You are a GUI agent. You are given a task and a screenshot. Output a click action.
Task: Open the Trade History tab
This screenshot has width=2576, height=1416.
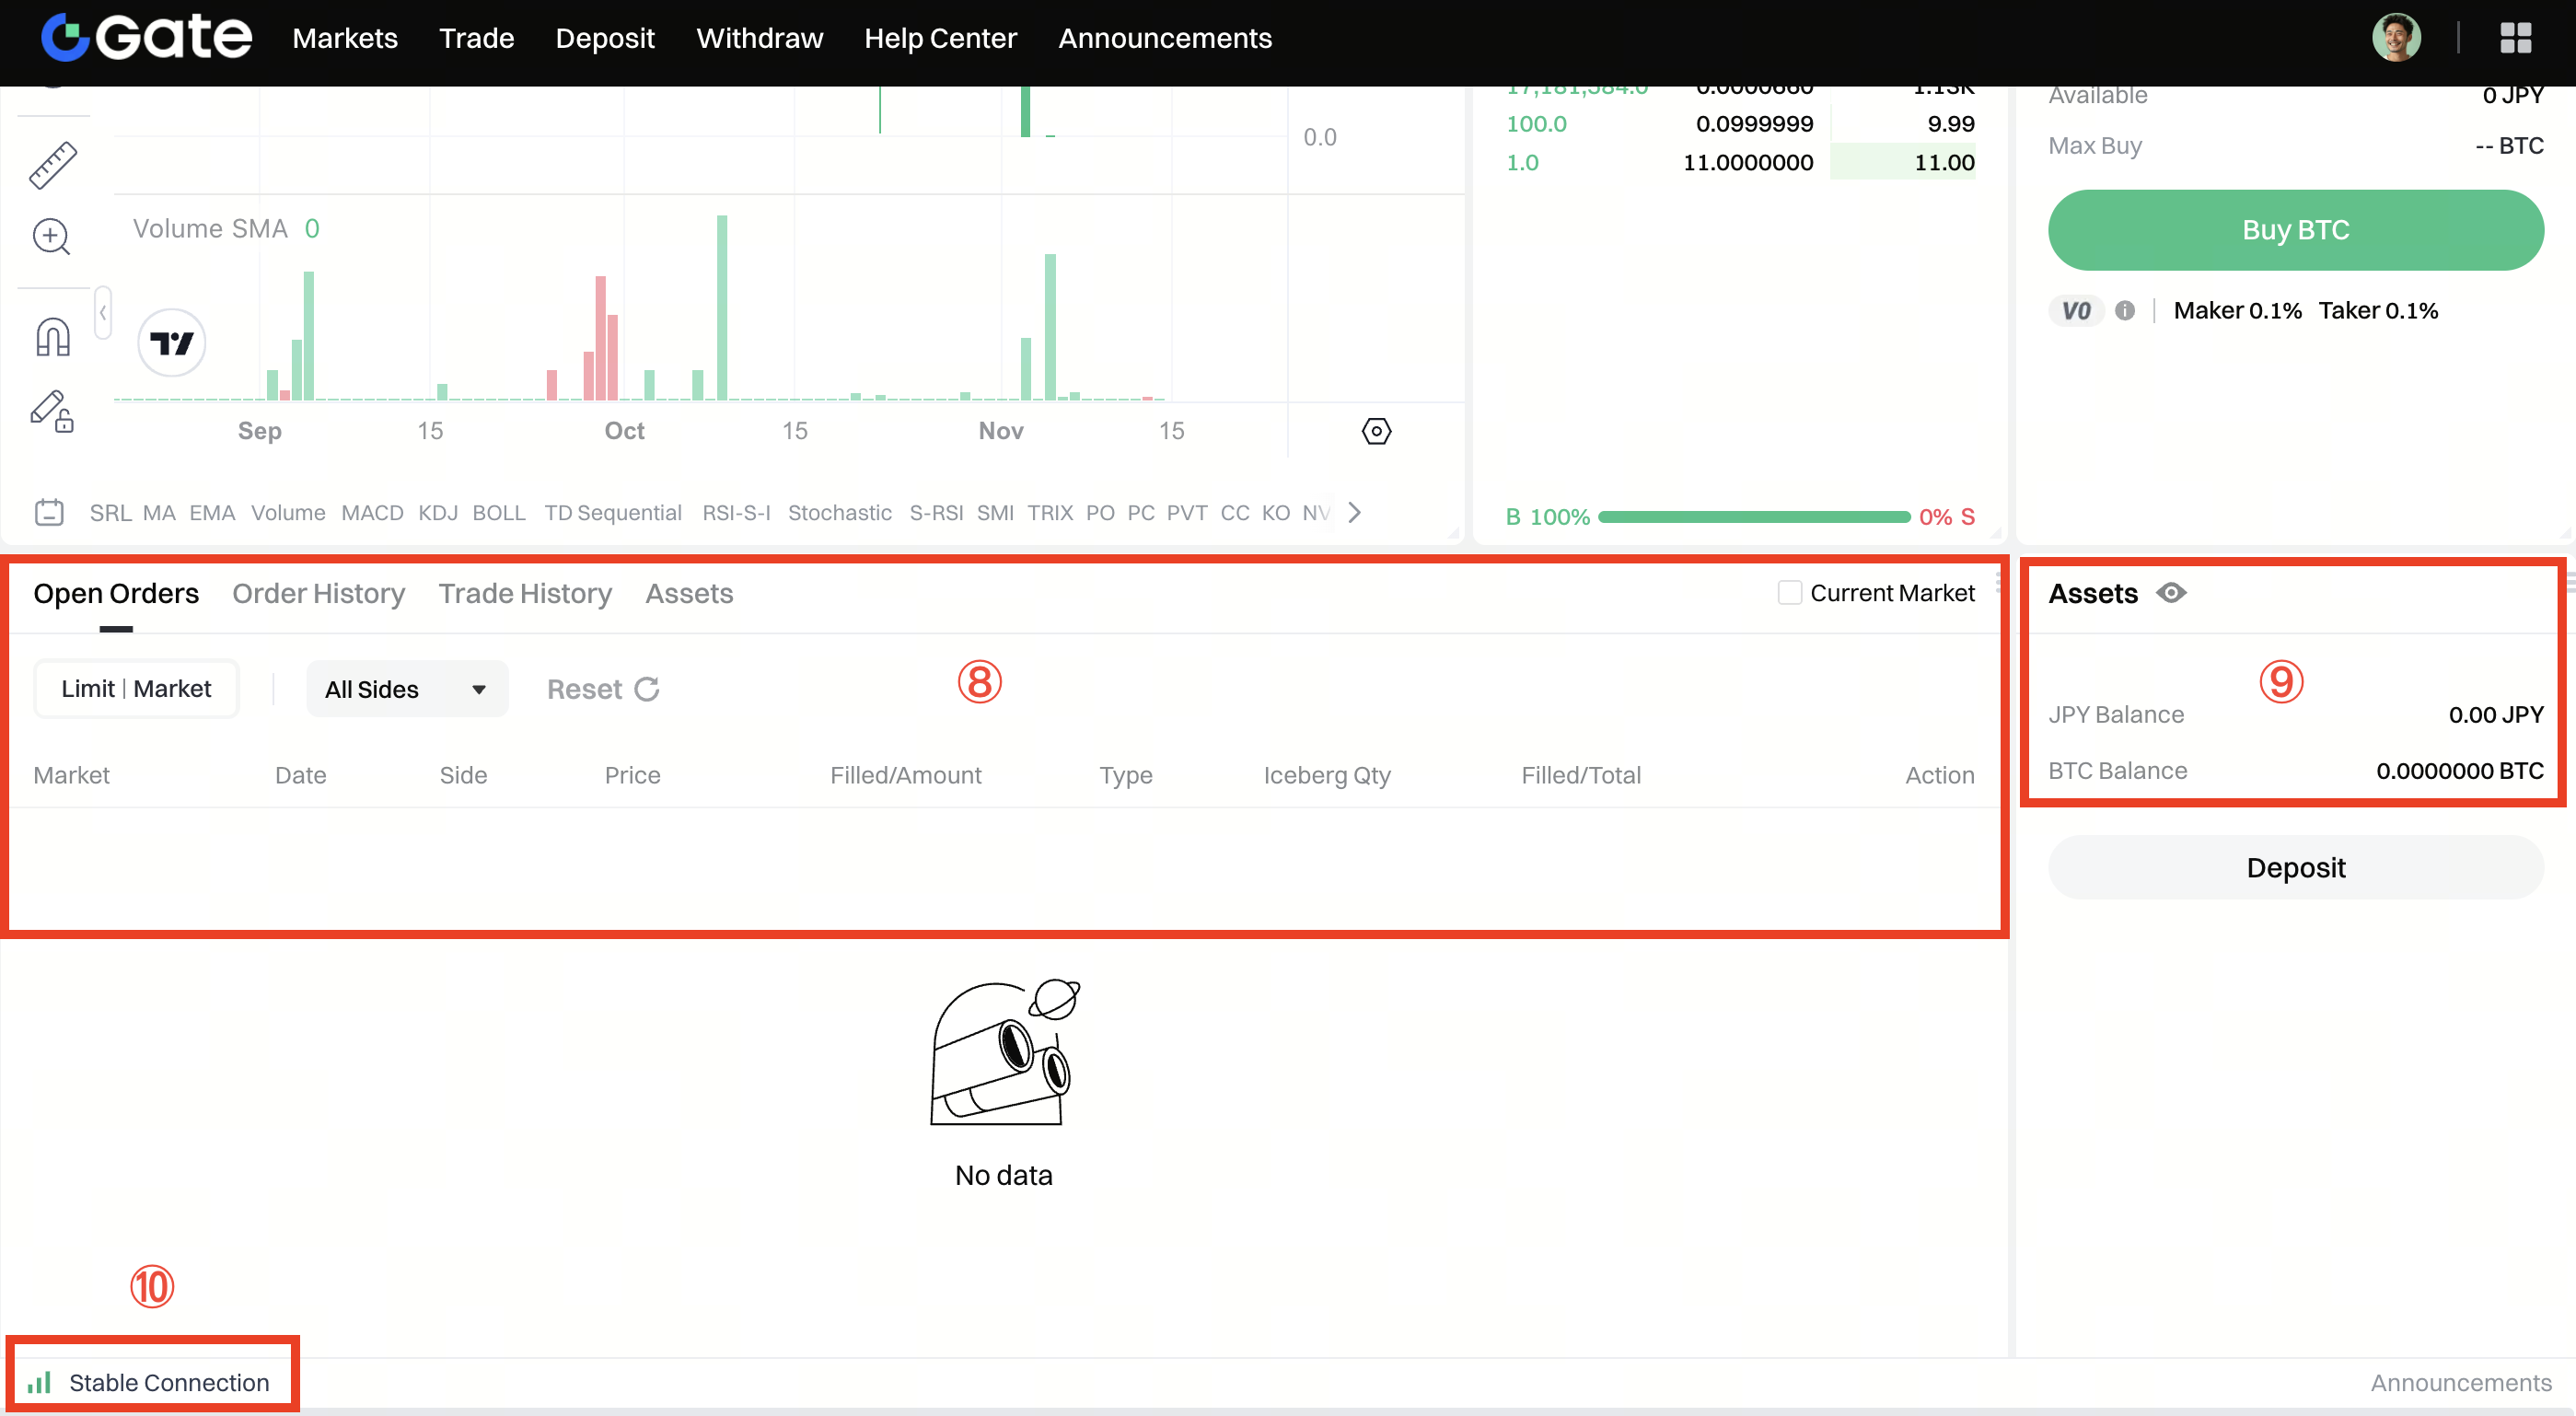point(525,593)
